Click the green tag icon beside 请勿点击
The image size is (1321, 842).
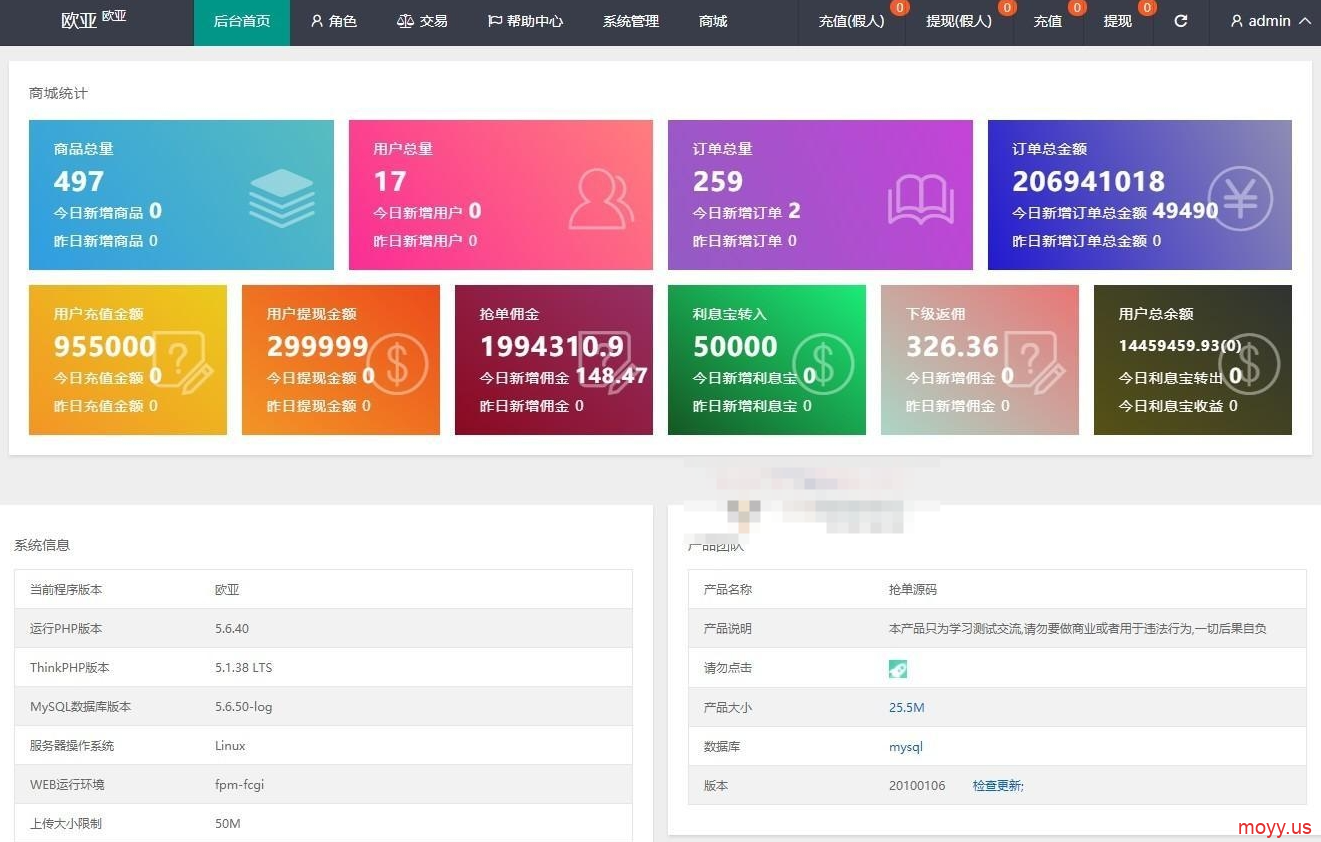(x=898, y=668)
